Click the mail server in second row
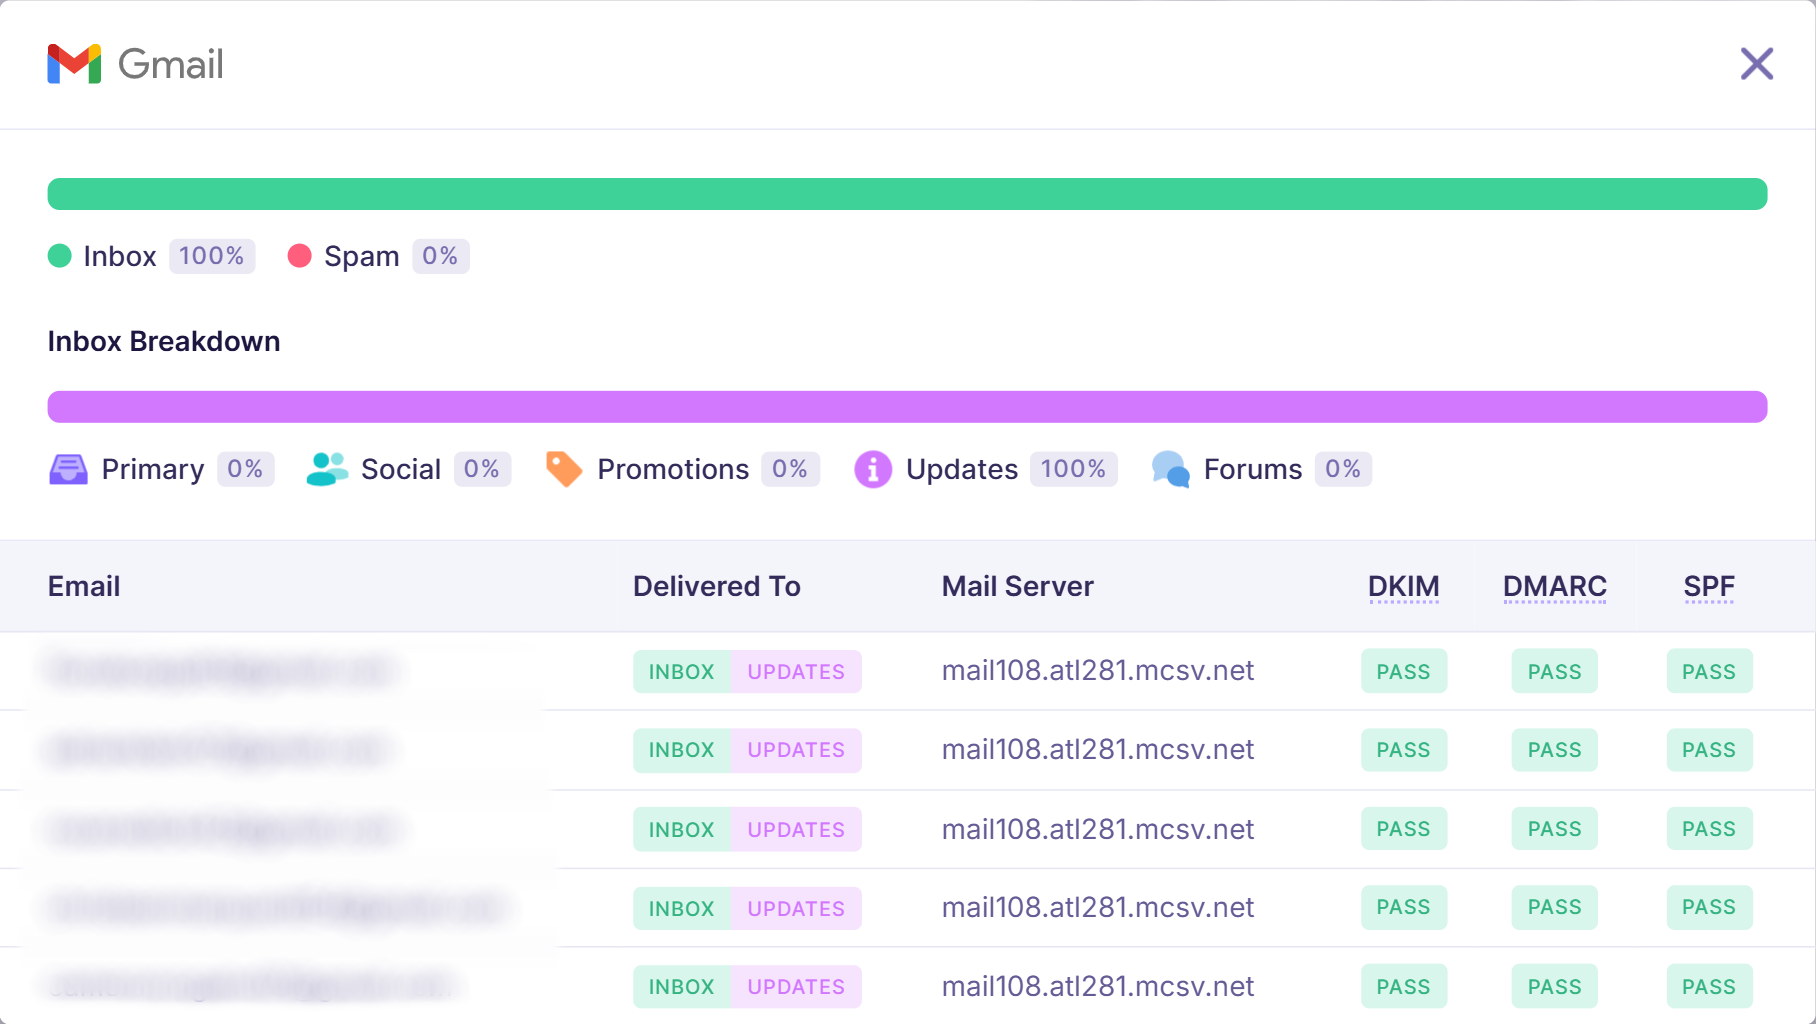Viewport: 1816px width, 1024px height. point(1098,750)
